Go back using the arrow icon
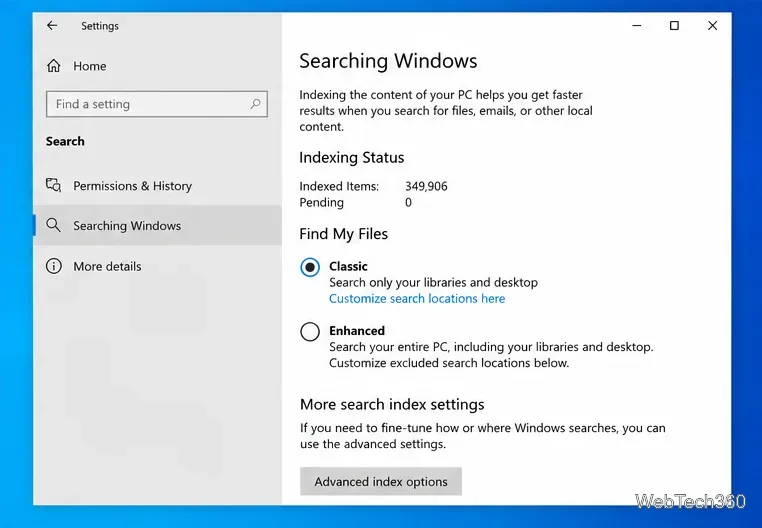 click(x=52, y=26)
